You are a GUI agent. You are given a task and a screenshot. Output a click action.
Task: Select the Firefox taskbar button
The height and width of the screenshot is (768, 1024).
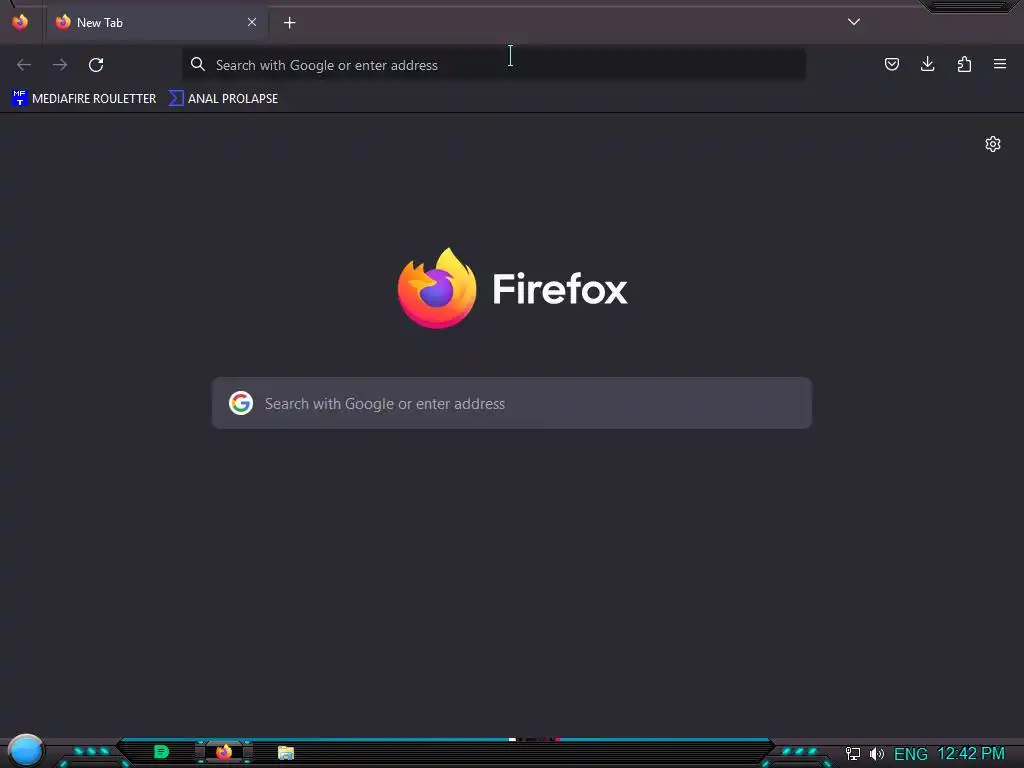(224, 752)
